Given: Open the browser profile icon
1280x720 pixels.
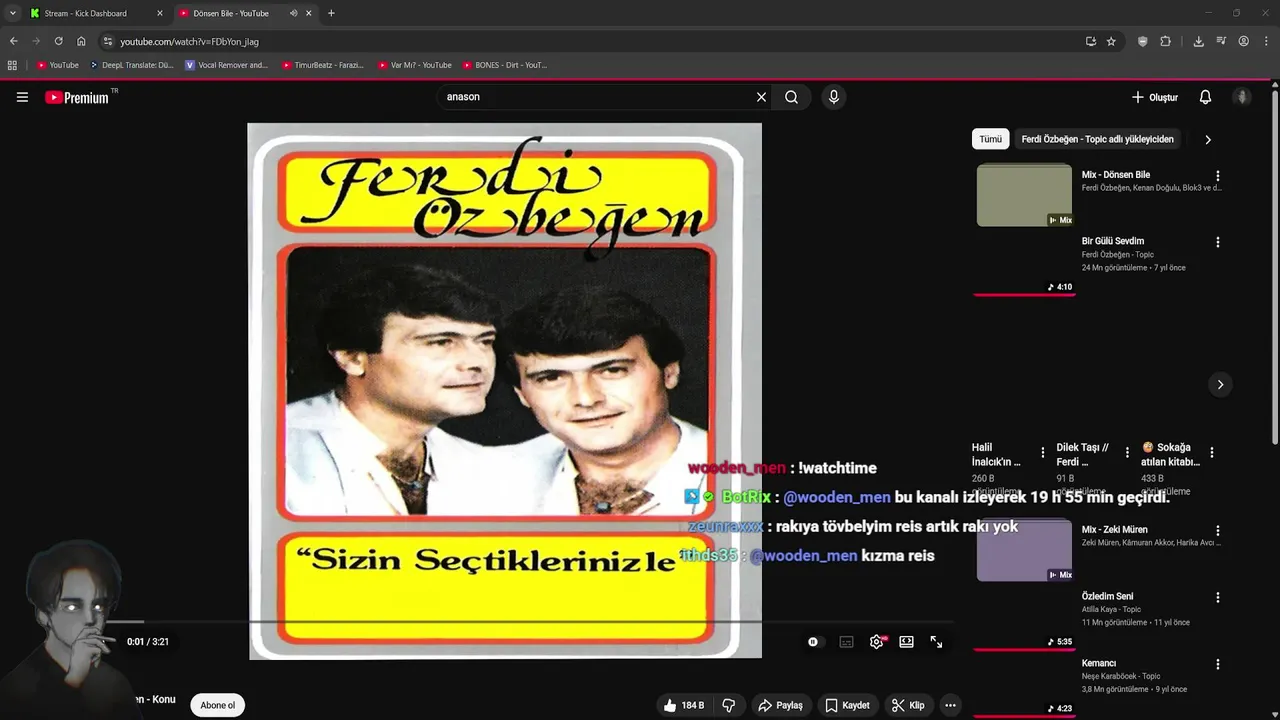Looking at the screenshot, I should (1243, 41).
